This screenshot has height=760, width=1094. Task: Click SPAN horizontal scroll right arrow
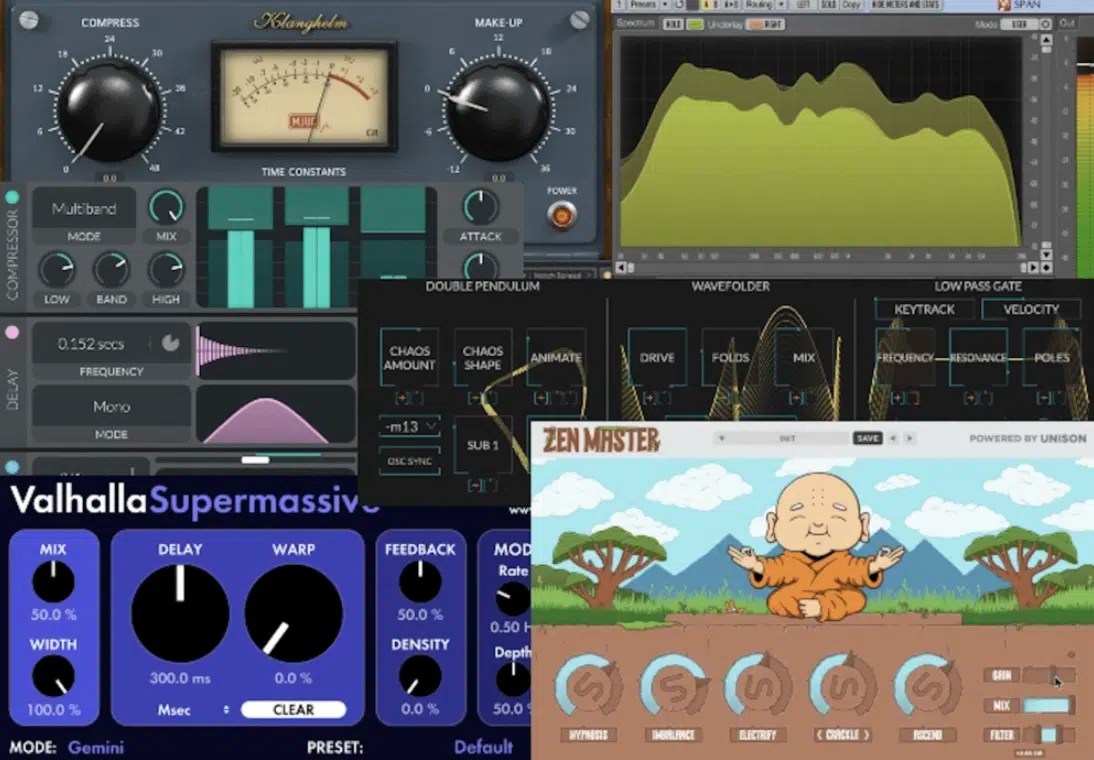[1034, 267]
